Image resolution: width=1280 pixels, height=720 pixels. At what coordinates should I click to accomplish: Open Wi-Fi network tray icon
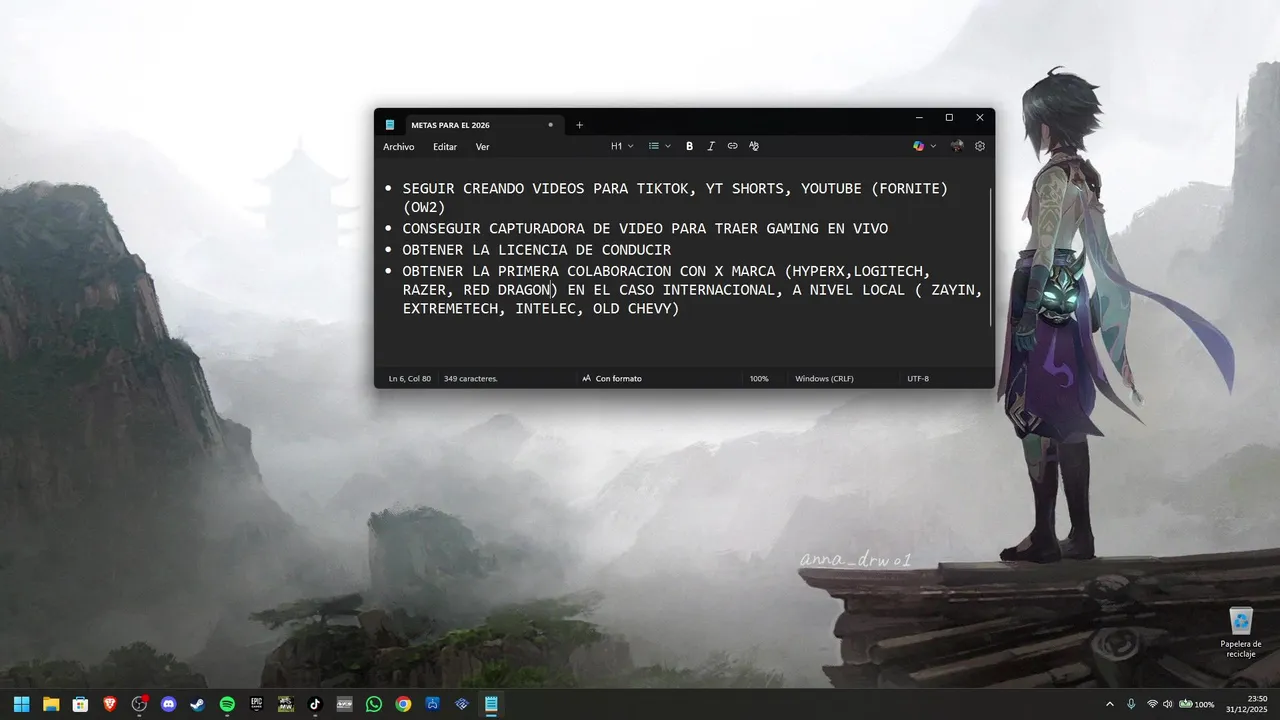click(1152, 704)
